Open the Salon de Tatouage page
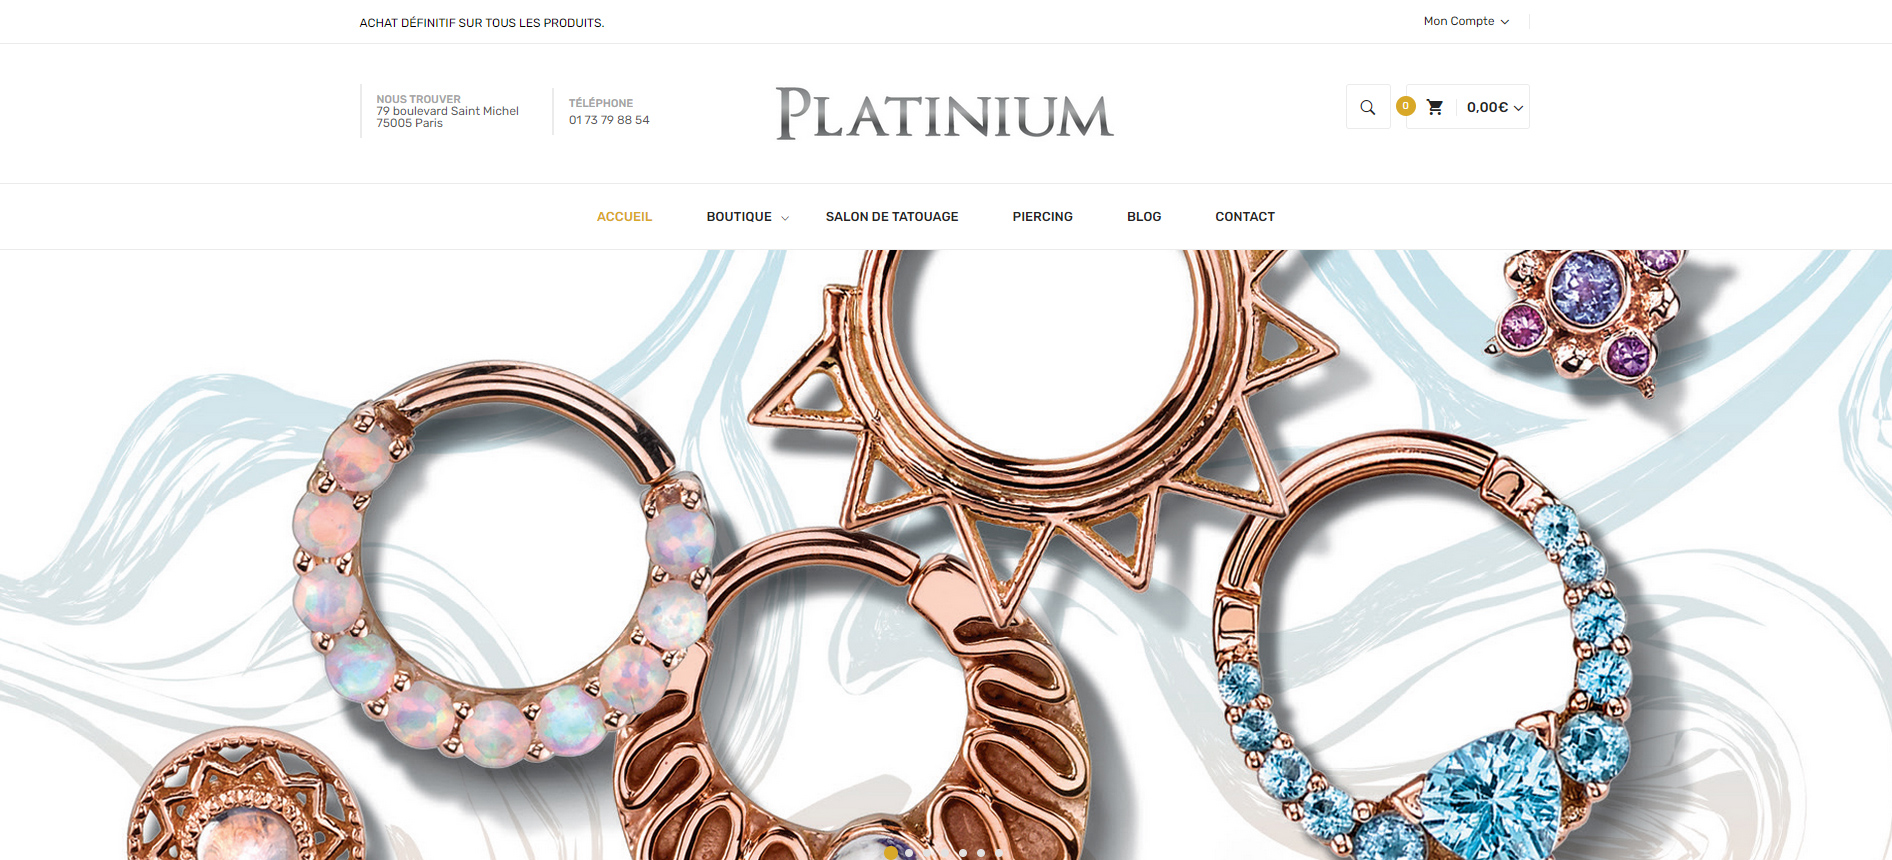Screen dimensions: 1892x860 click(x=892, y=217)
